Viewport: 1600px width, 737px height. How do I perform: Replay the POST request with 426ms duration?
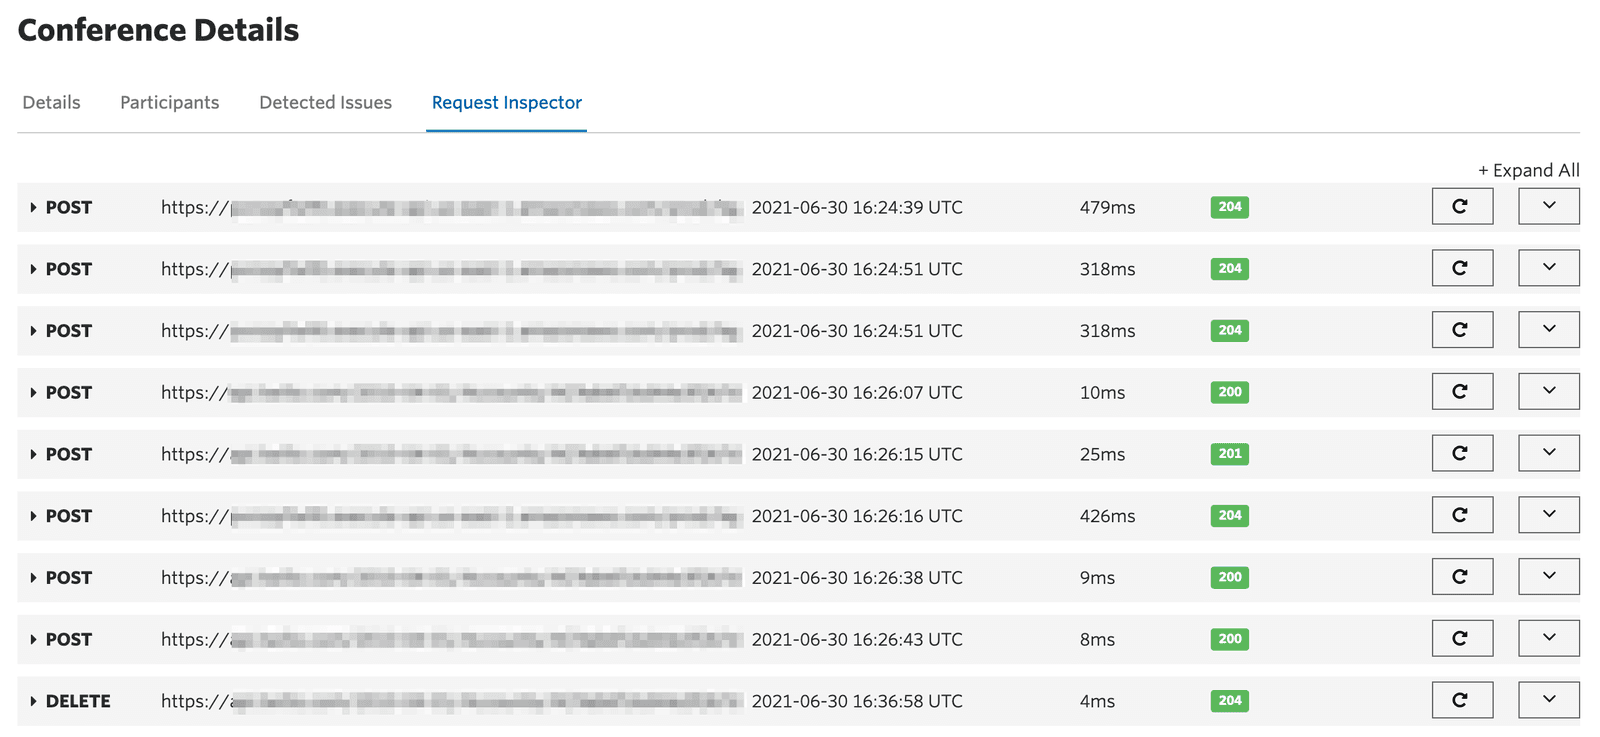click(1462, 514)
